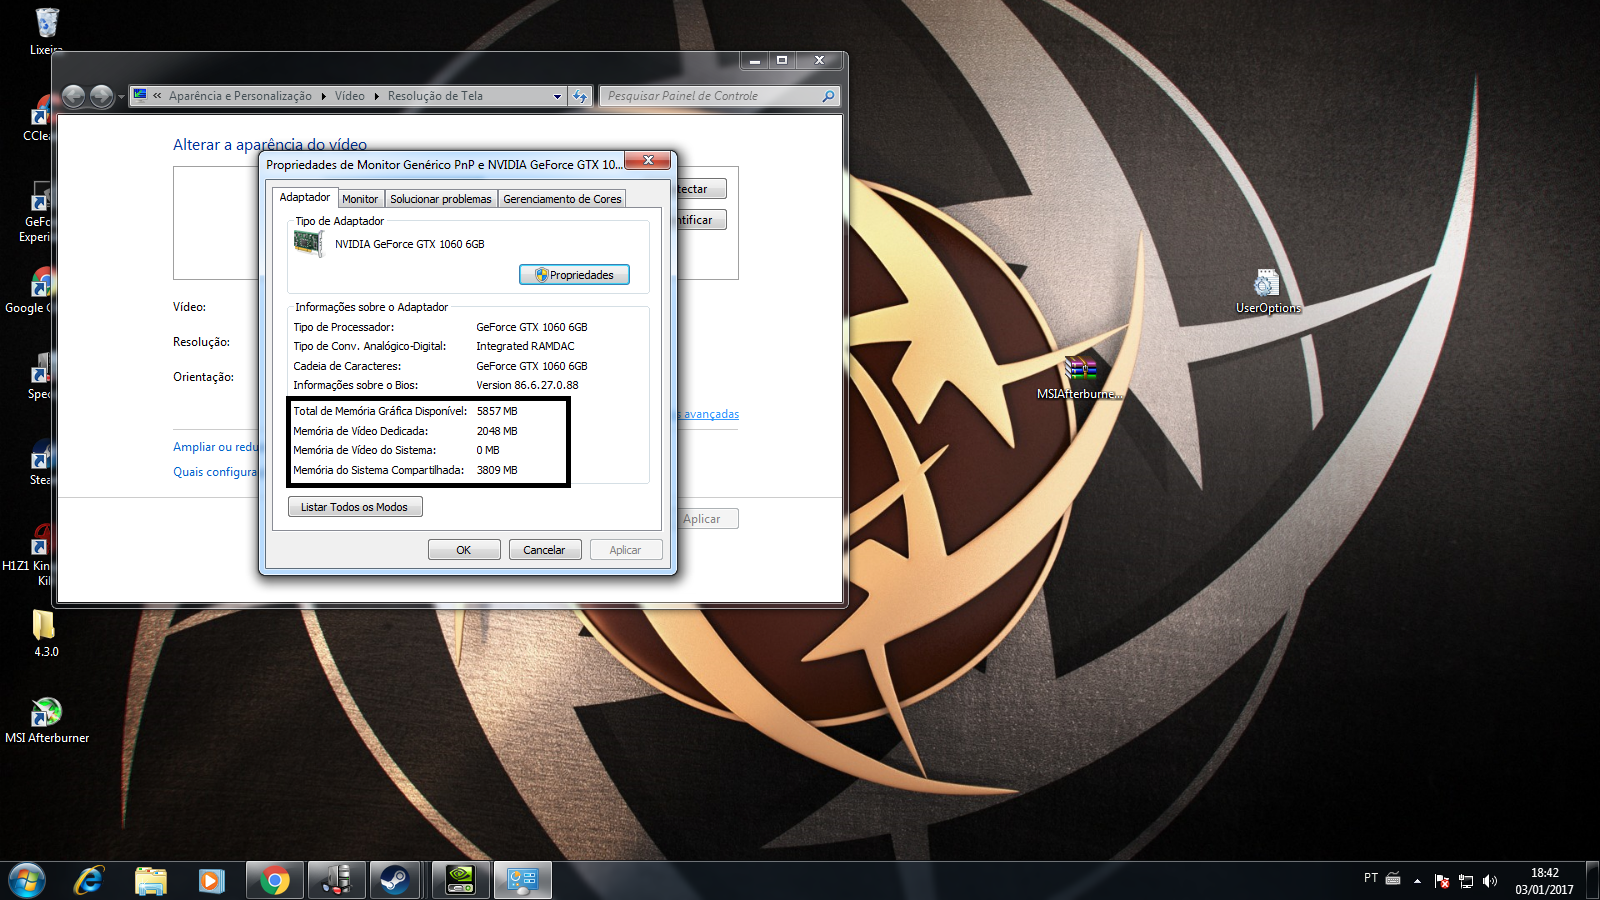Open the 4.3.0 folder on the desktop
Image resolution: width=1600 pixels, height=900 pixels.
45,626
